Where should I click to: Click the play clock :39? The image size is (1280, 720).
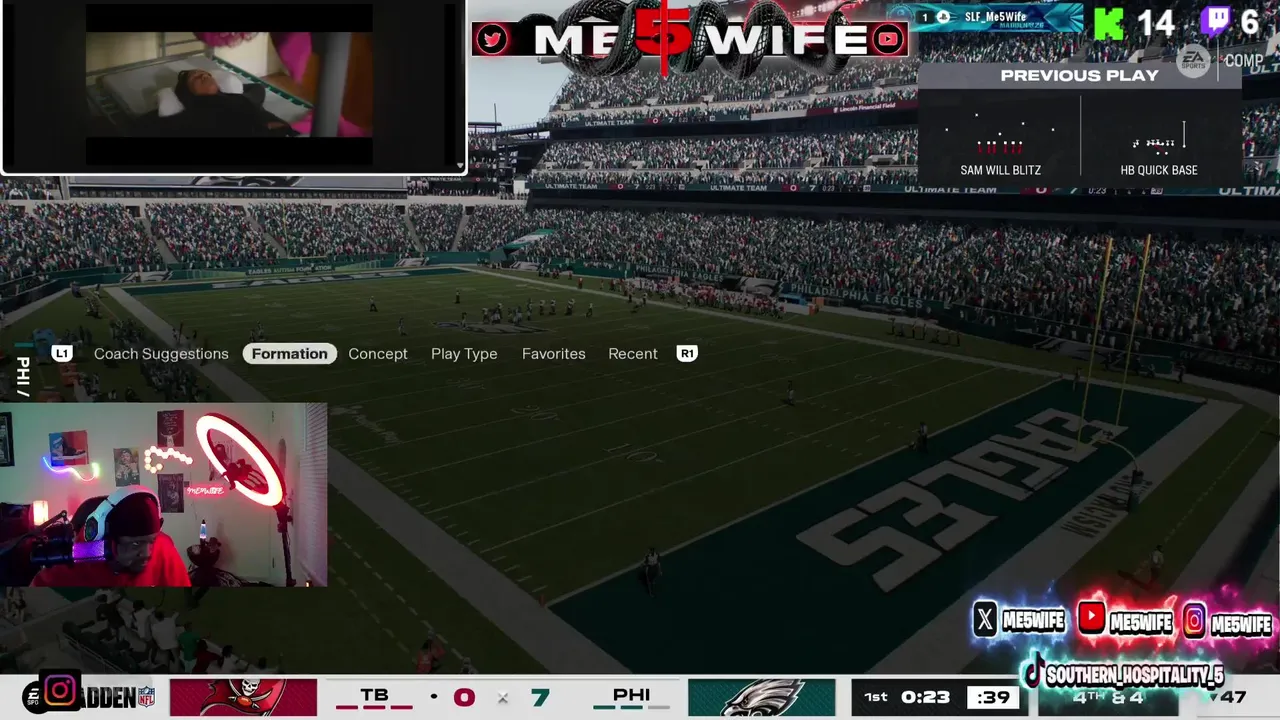(x=994, y=697)
